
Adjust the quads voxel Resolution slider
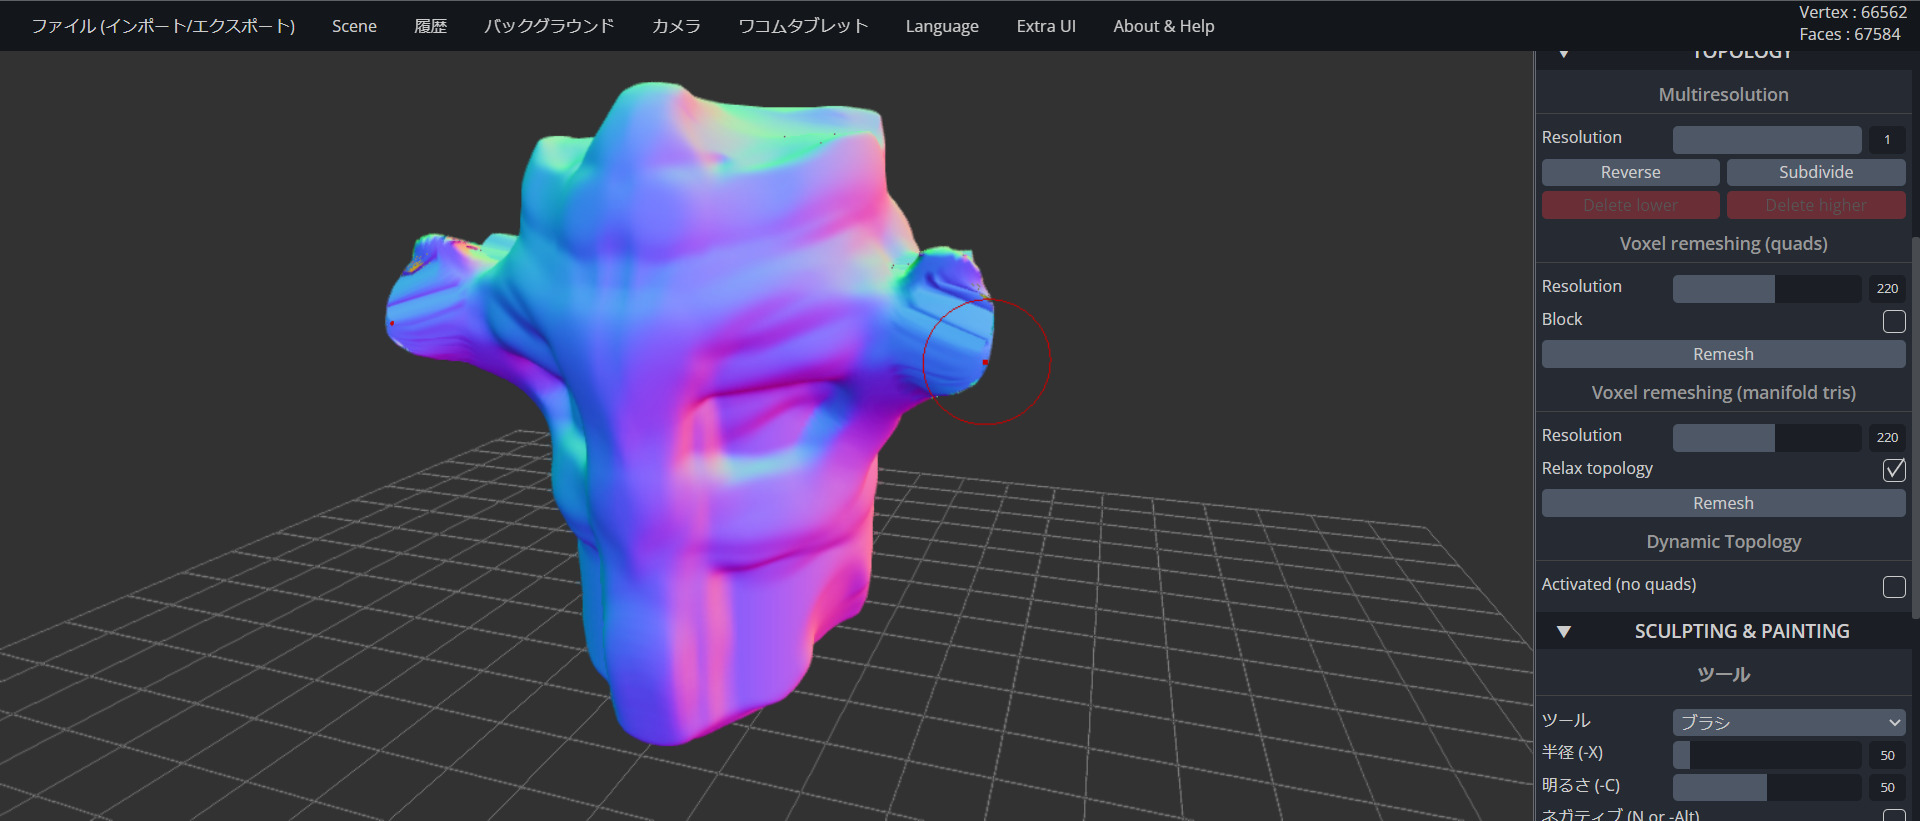[1767, 288]
